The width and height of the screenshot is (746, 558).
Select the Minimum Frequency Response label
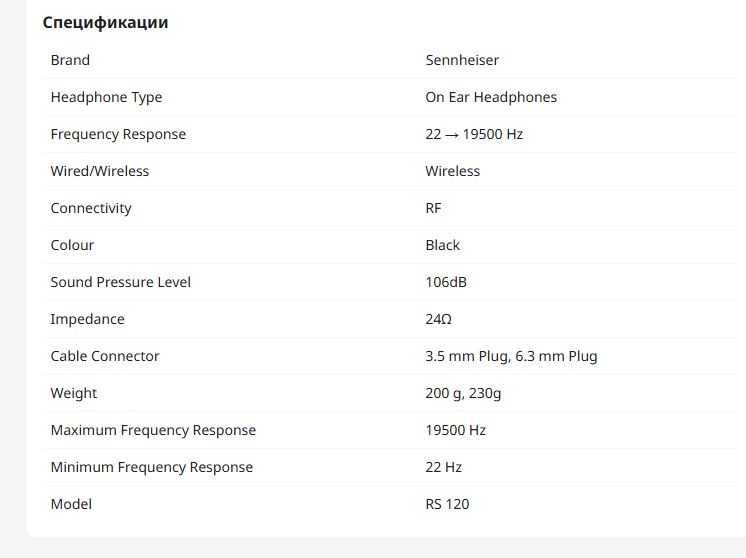[x=152, y=467]
